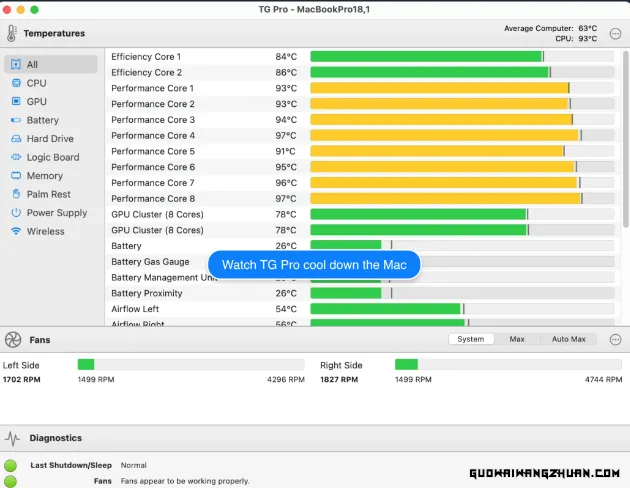Screen dimensions: 630x488
Task: Switch fan mode to System
Action: tap(471, 339)
